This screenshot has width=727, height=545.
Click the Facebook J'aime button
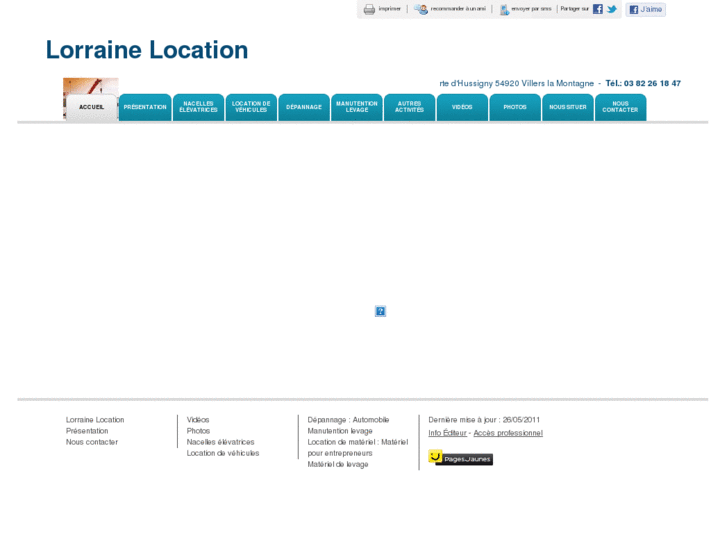pyautogui.click(x=645, y=9)
